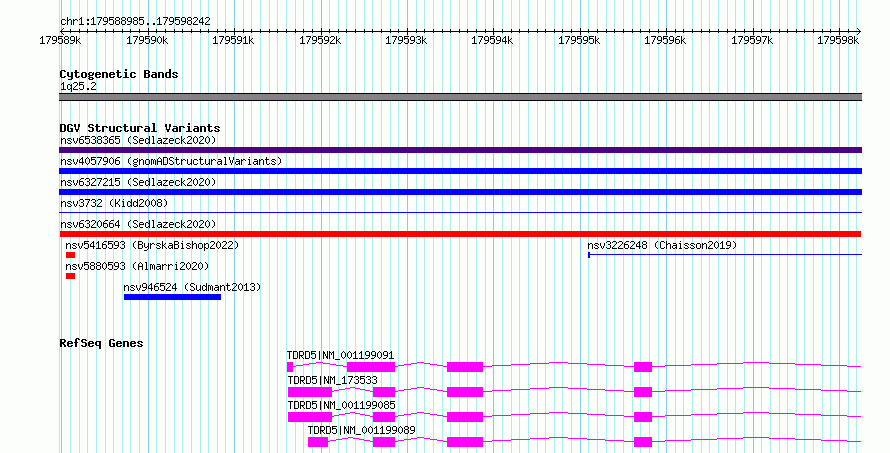This screenshot has width=890, height=453.
Task: Click the nsv6327215 (Sedlazeck2020) label
Action: 138,182
